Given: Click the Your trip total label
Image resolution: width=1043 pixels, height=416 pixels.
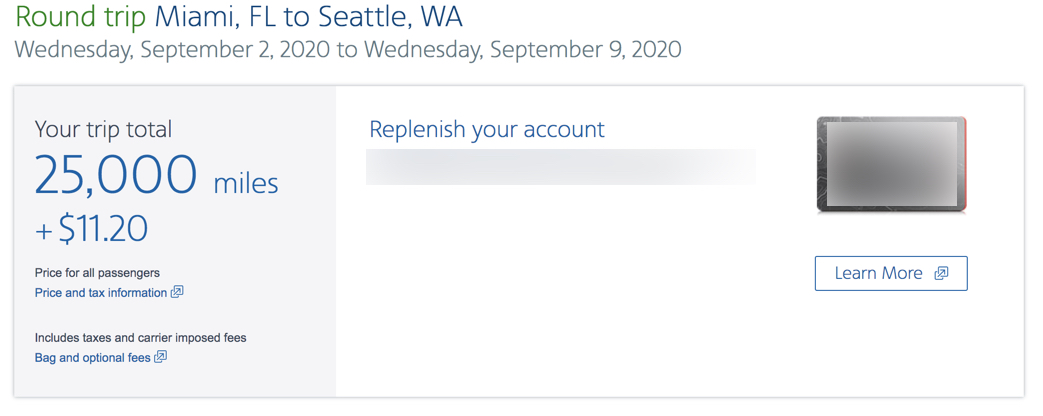Looking at the screenshot, I should 103,129.
